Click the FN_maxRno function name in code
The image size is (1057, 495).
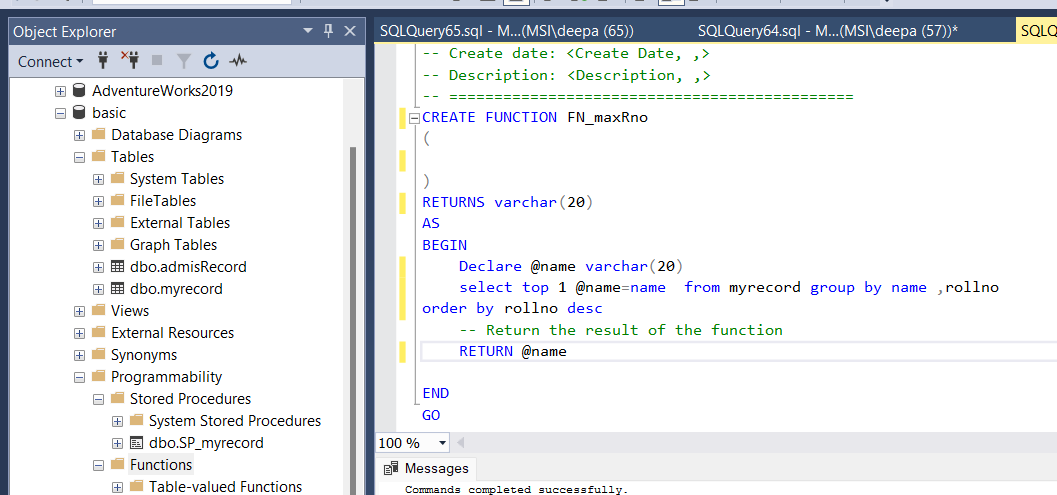point(607,117)
